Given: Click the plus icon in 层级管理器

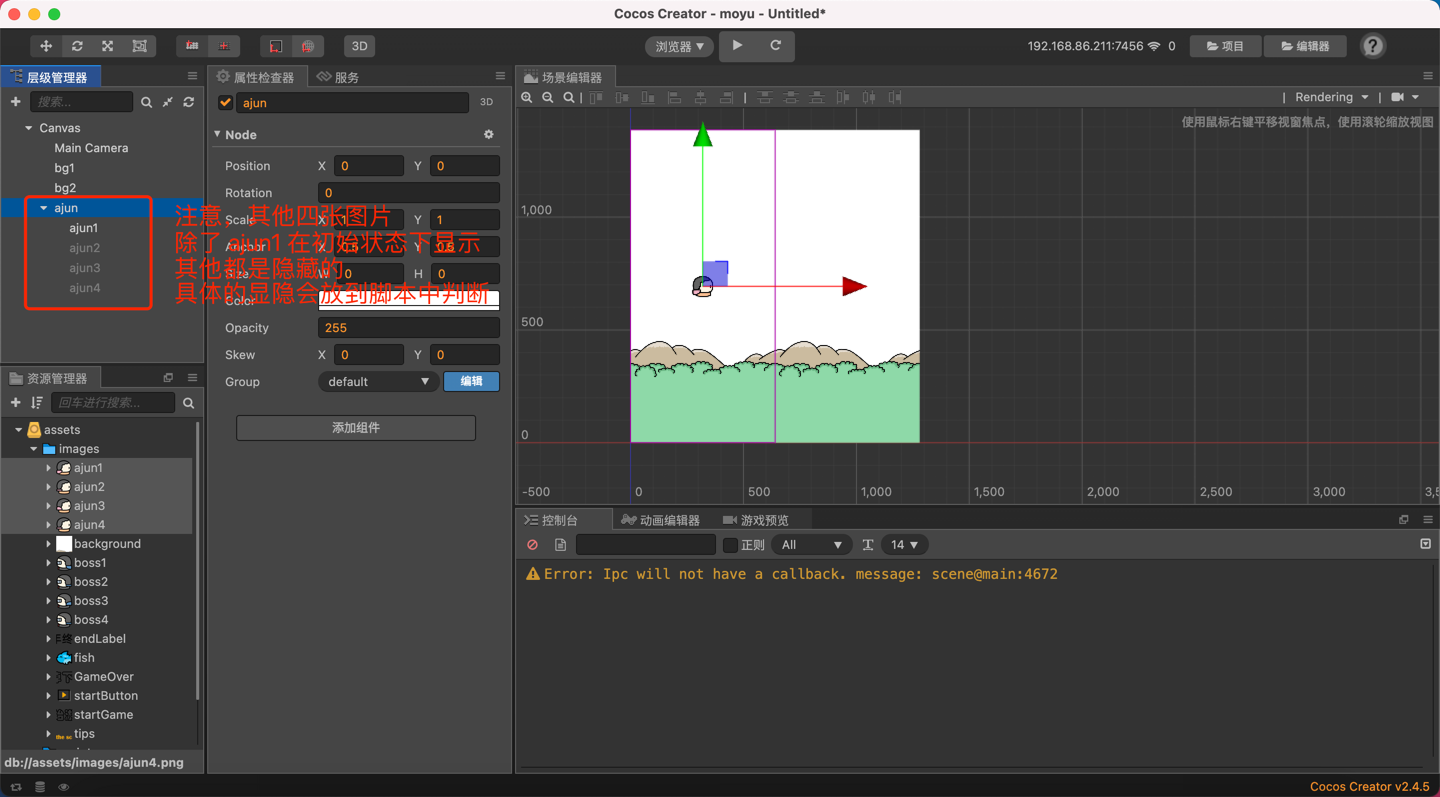Looking at the screenshot, I should [15, 102].
